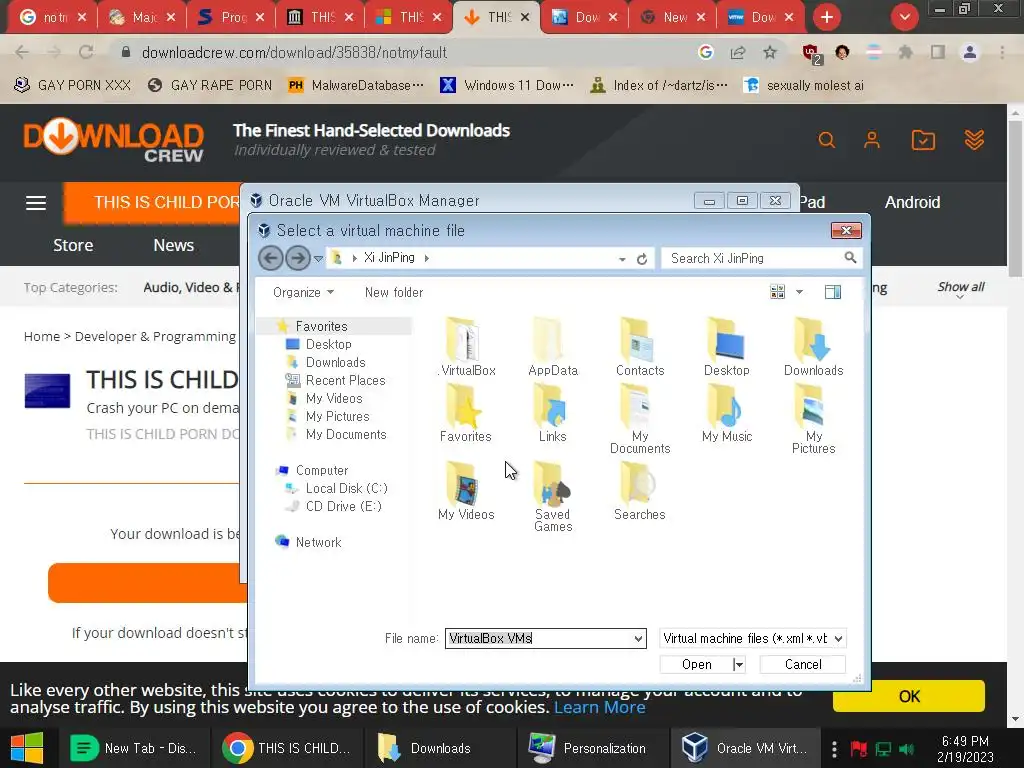Open the website's hamburger menu
Viewport: 1024px width, 768px height.
click(36, 203)
